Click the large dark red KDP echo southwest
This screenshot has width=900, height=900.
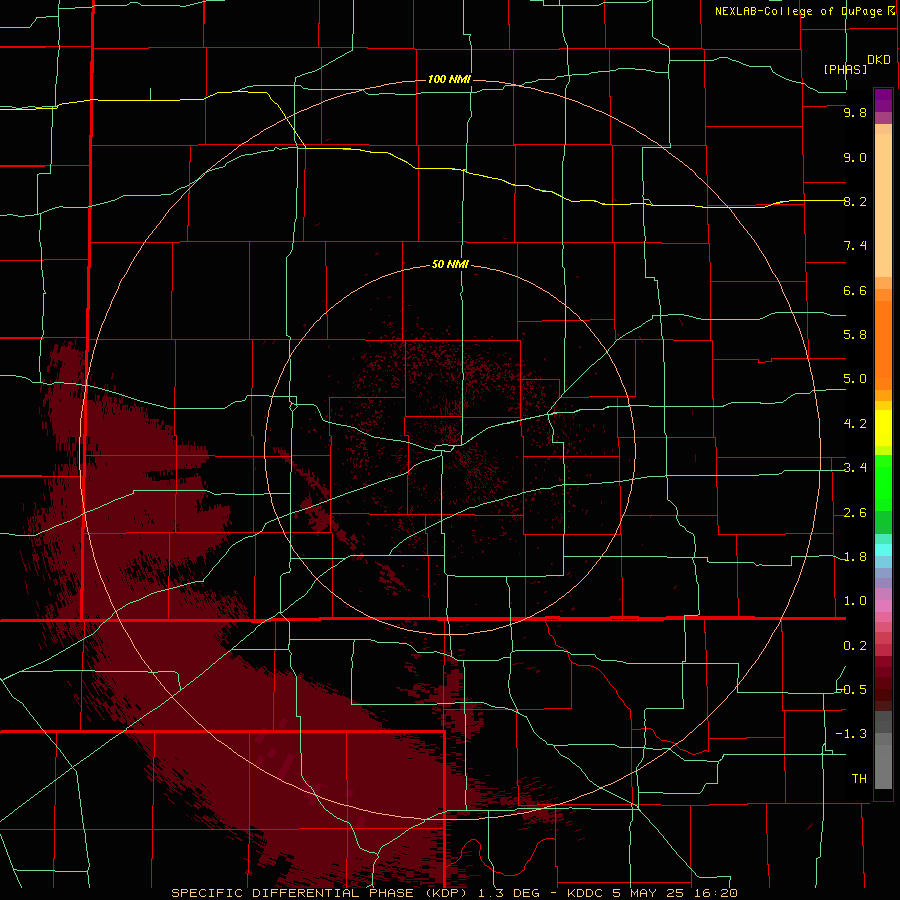pos(253,689)
